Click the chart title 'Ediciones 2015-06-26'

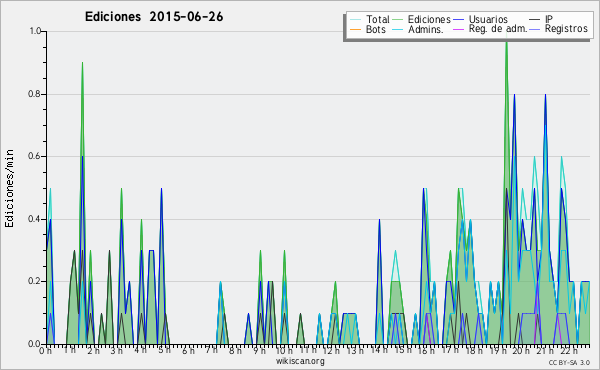pyautogui.click(x=154, y=17)
